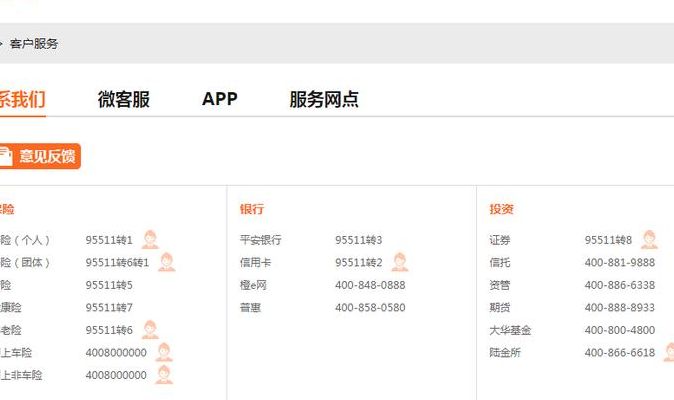
Task: Click the number 400-800-4800
Action: (620, 330)
